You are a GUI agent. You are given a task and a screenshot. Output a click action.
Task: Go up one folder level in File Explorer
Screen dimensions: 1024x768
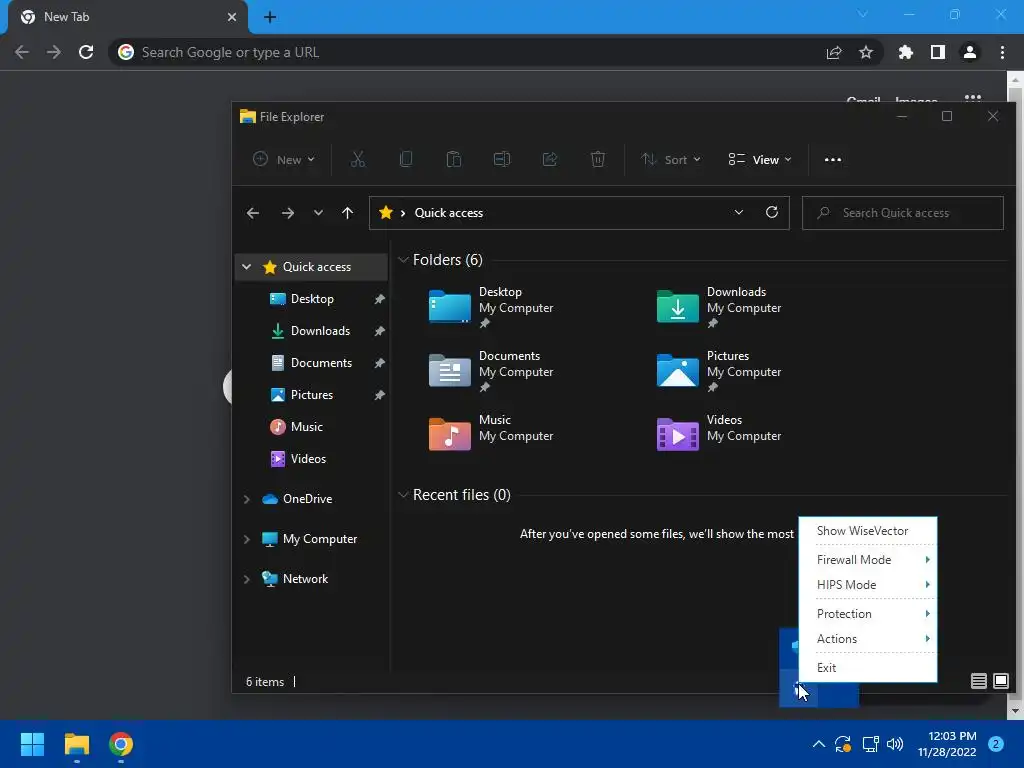pyautogui.click(x=347, y=213)
